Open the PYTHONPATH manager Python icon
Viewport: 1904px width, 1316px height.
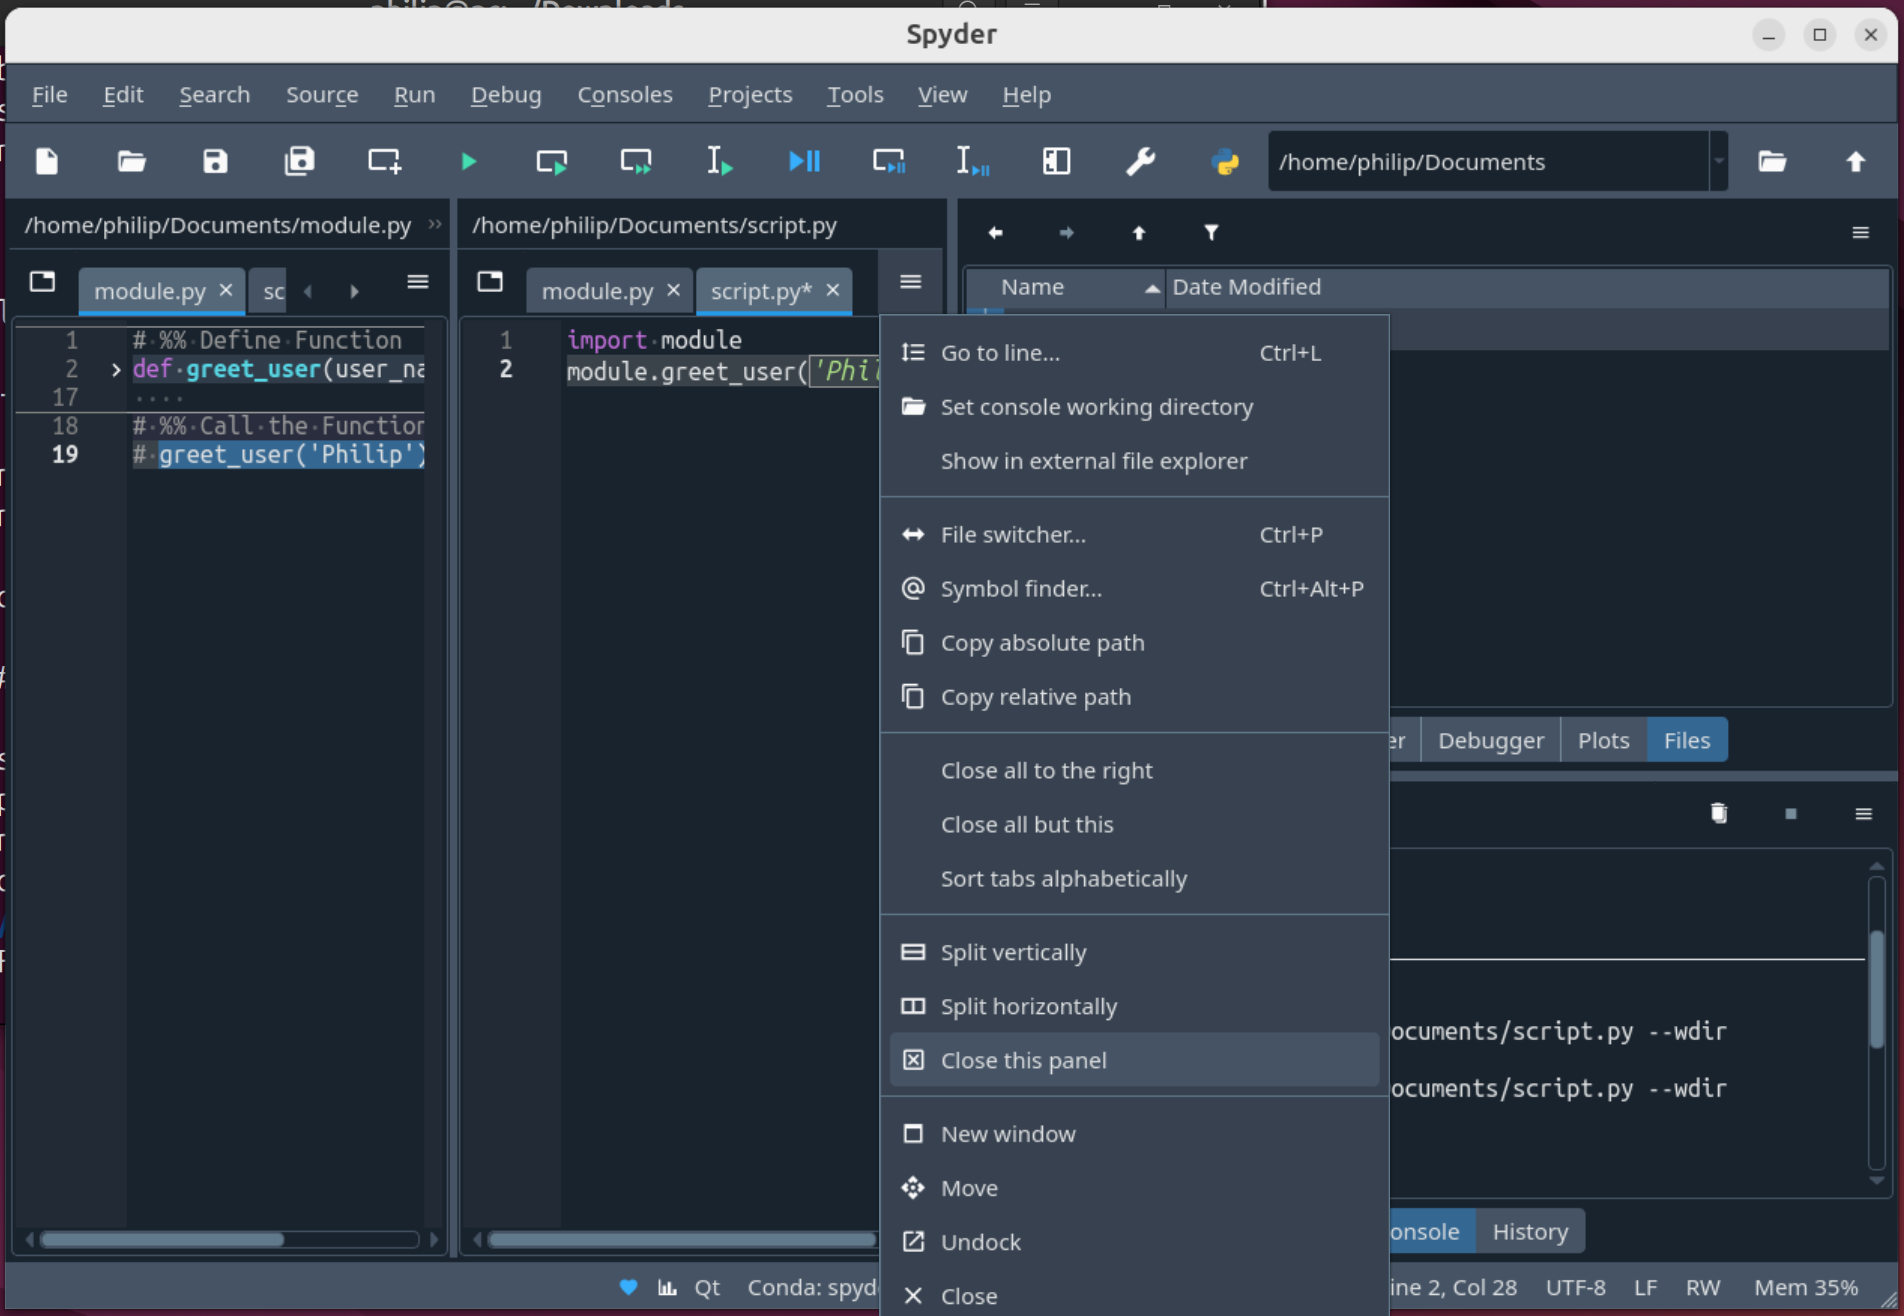coord(1225,161)
